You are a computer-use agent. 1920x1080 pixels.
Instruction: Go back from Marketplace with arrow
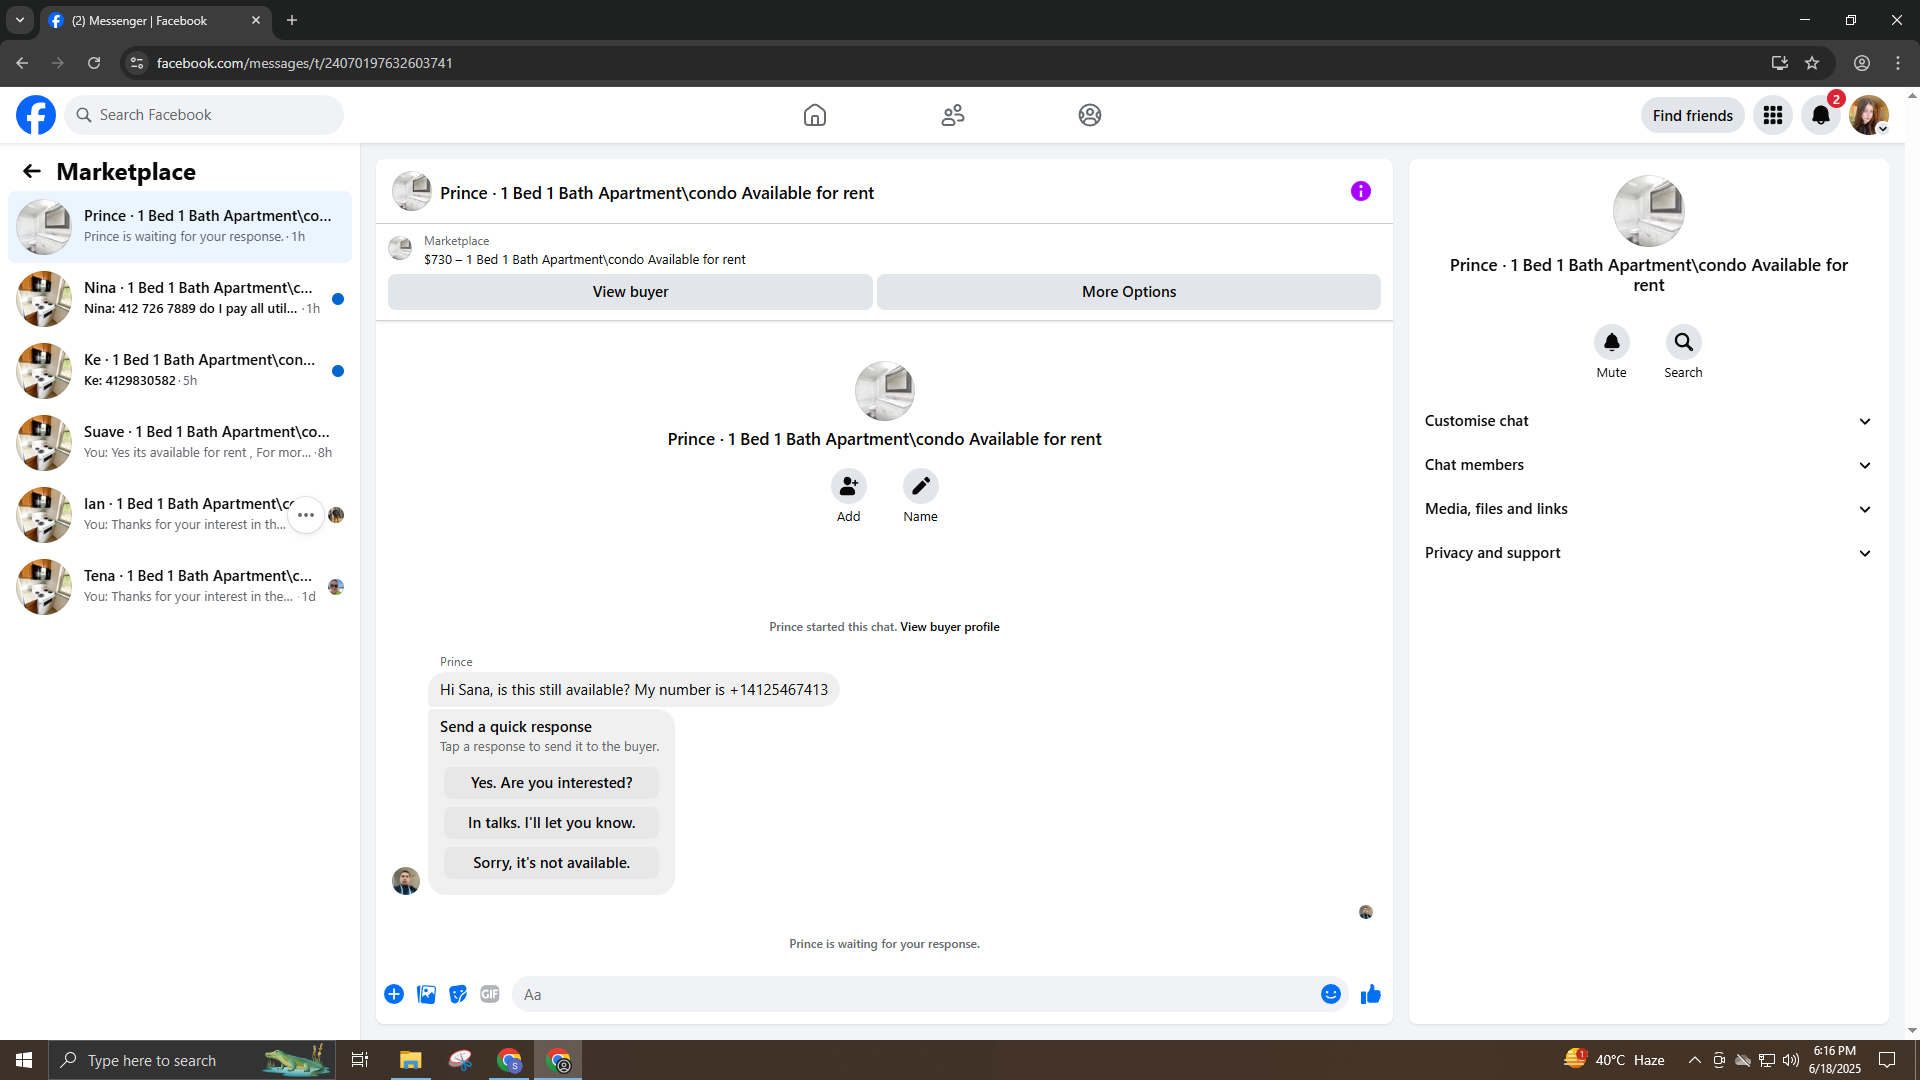32,172
